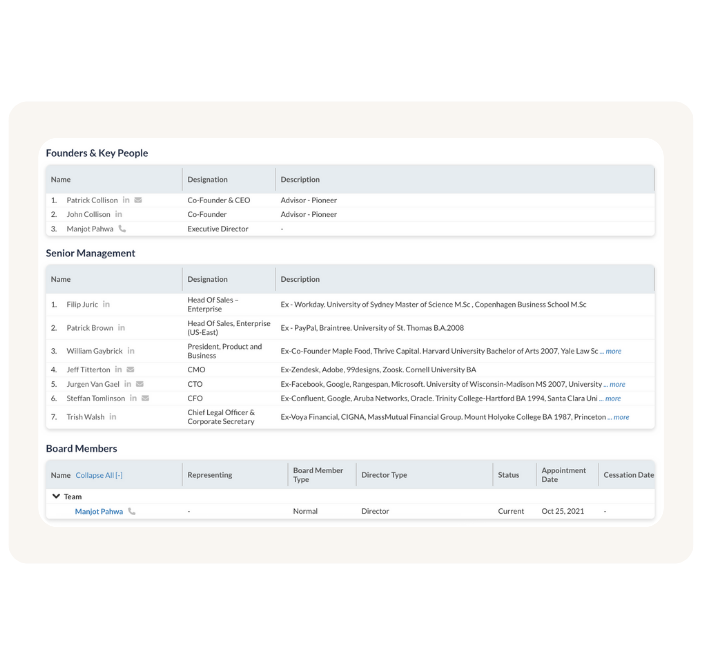Expand more in Jurgen Van Gael's description
This screenshot has height=665, width=702.
617,384
